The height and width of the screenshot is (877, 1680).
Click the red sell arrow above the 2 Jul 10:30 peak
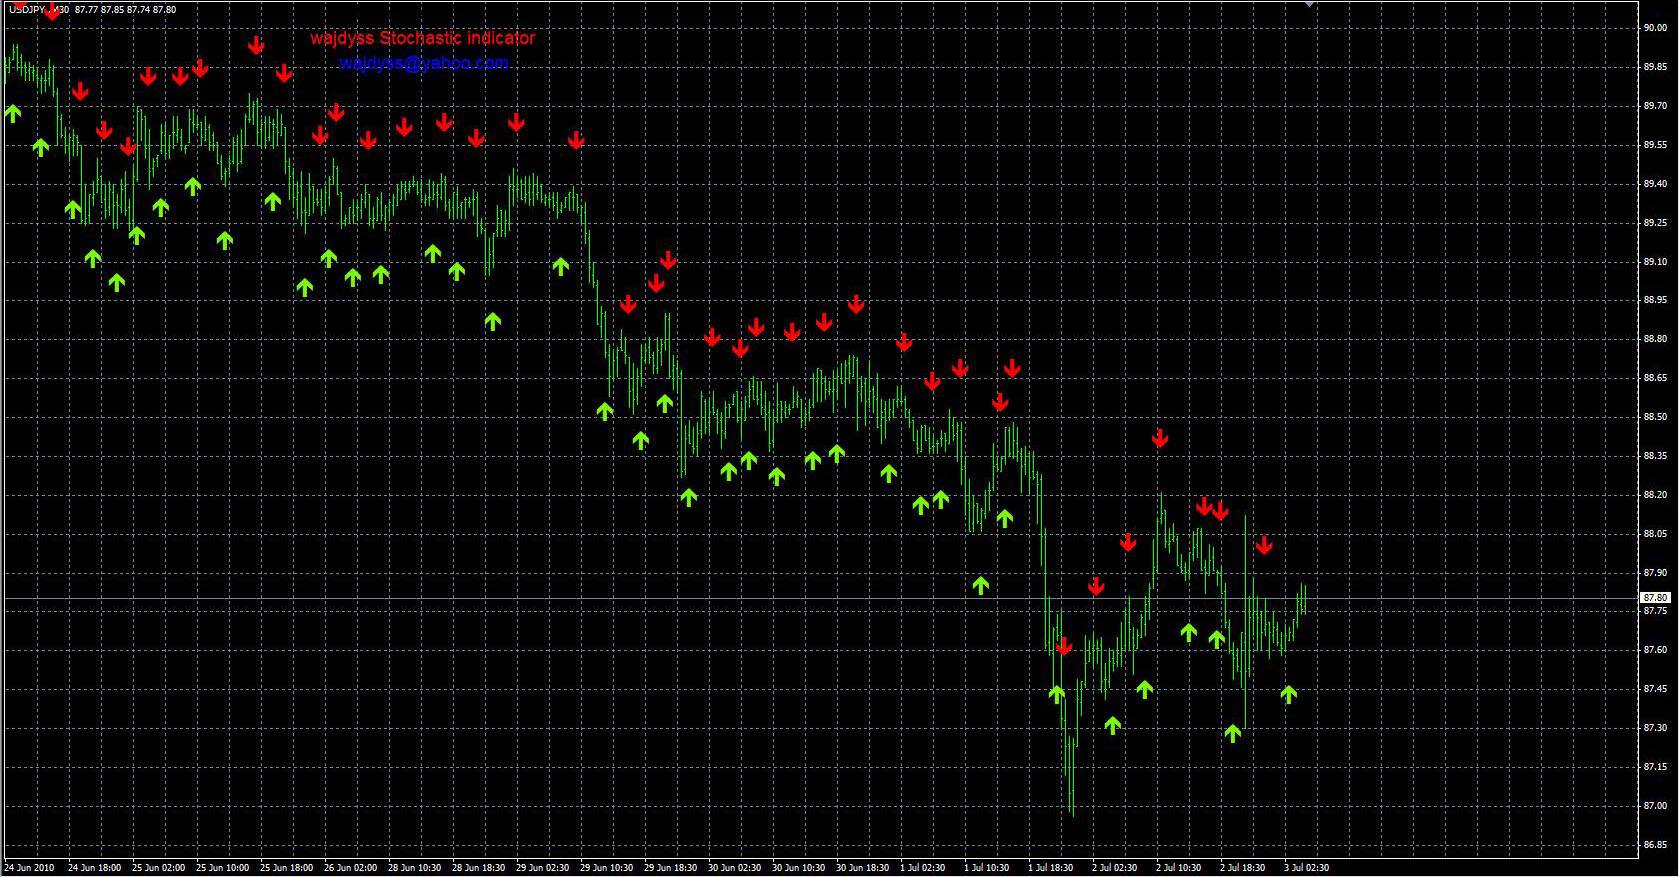click(x=1160, y=438)
